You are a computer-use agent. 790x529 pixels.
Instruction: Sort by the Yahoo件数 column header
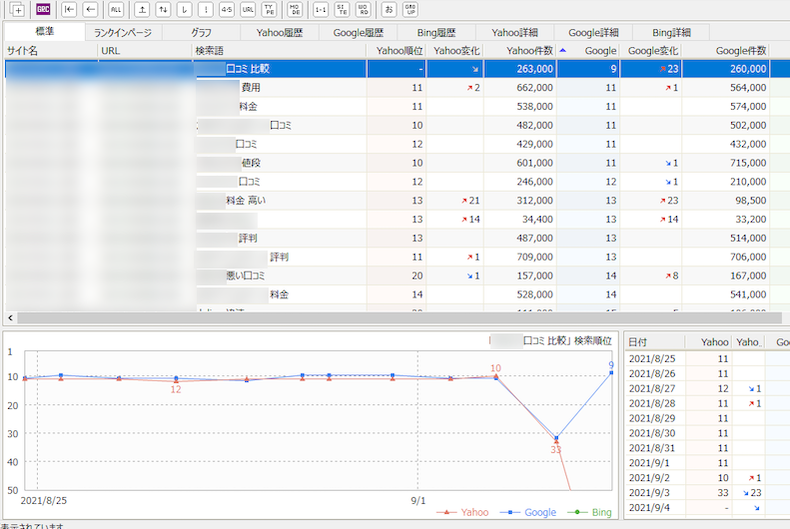519,51
